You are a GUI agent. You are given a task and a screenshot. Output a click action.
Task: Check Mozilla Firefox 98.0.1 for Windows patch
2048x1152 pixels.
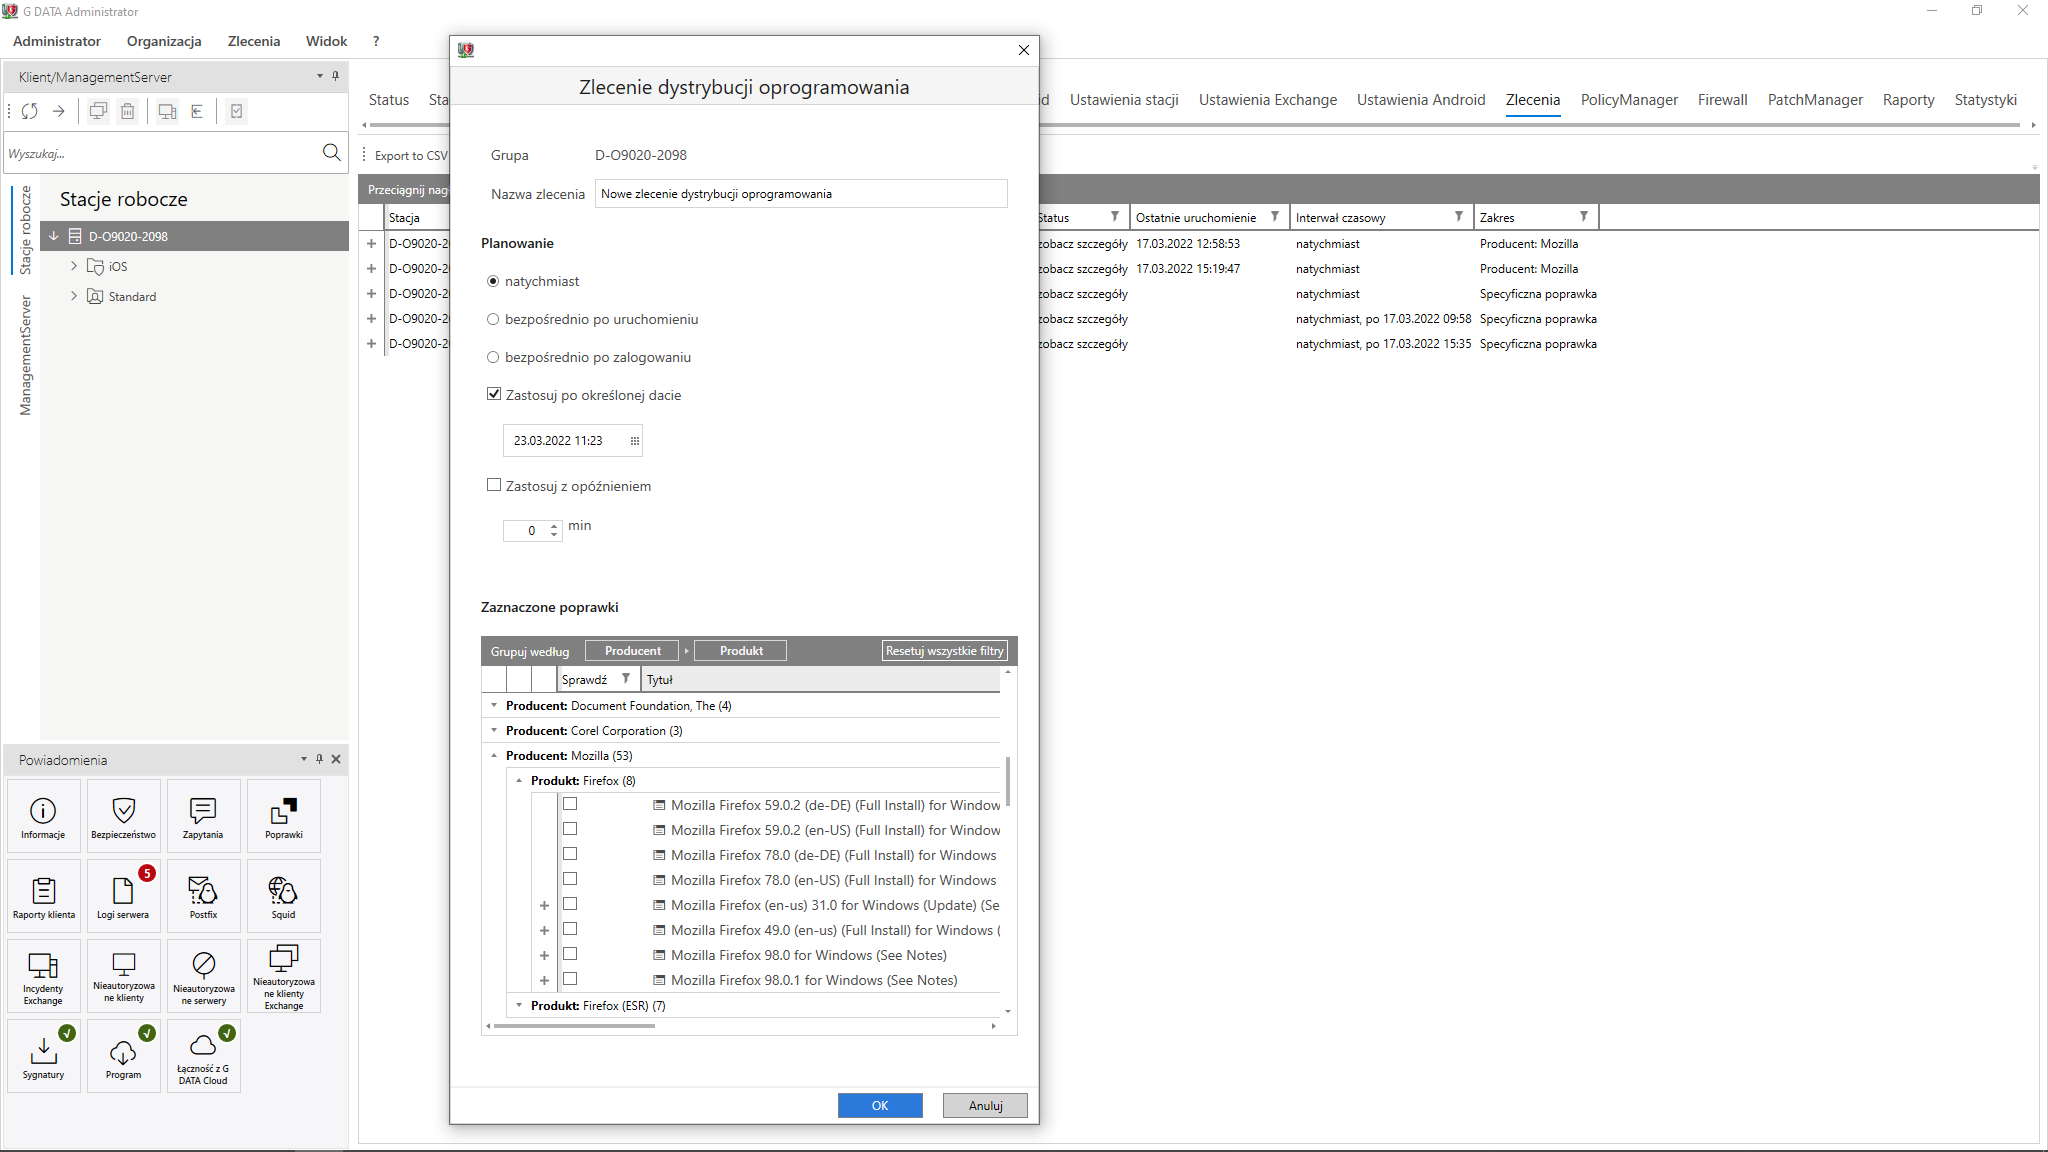(x=570, y=979)
